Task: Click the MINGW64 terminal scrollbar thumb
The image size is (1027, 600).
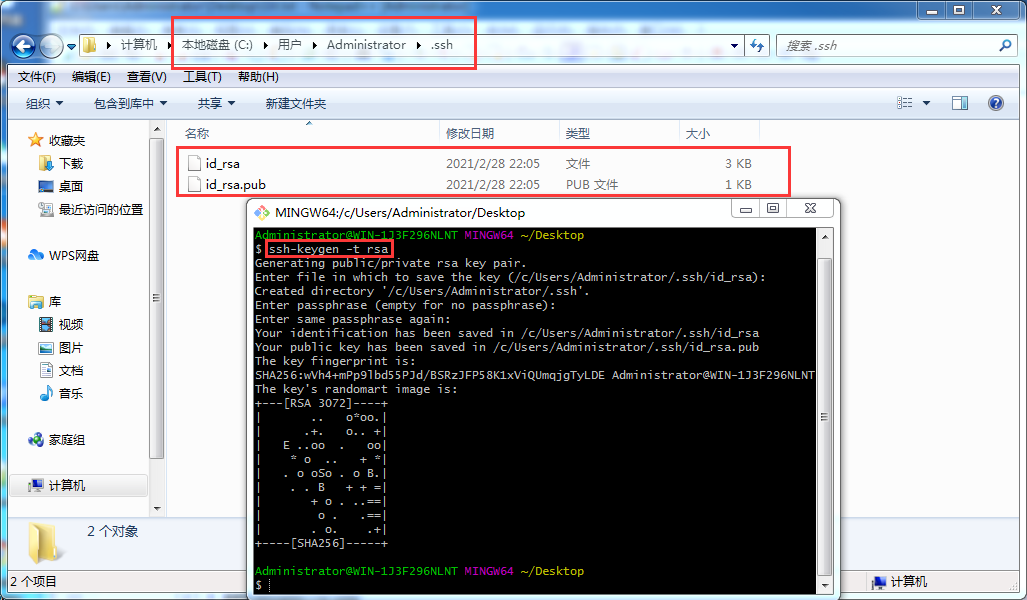Action: [825, 417]
